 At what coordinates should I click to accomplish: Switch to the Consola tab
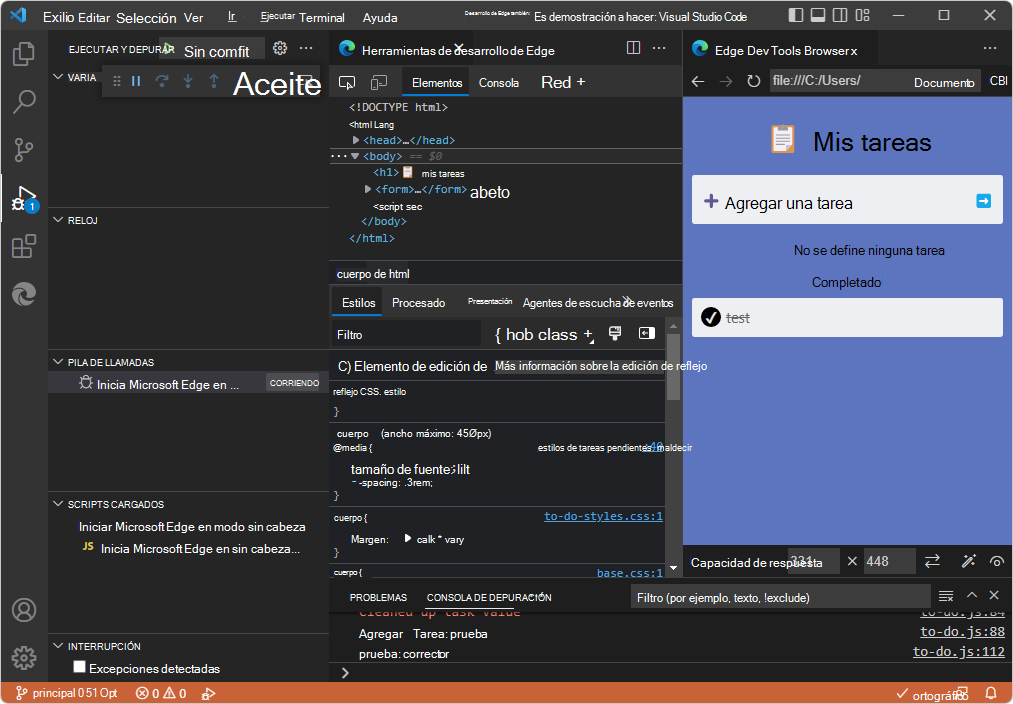click(498, 83)
